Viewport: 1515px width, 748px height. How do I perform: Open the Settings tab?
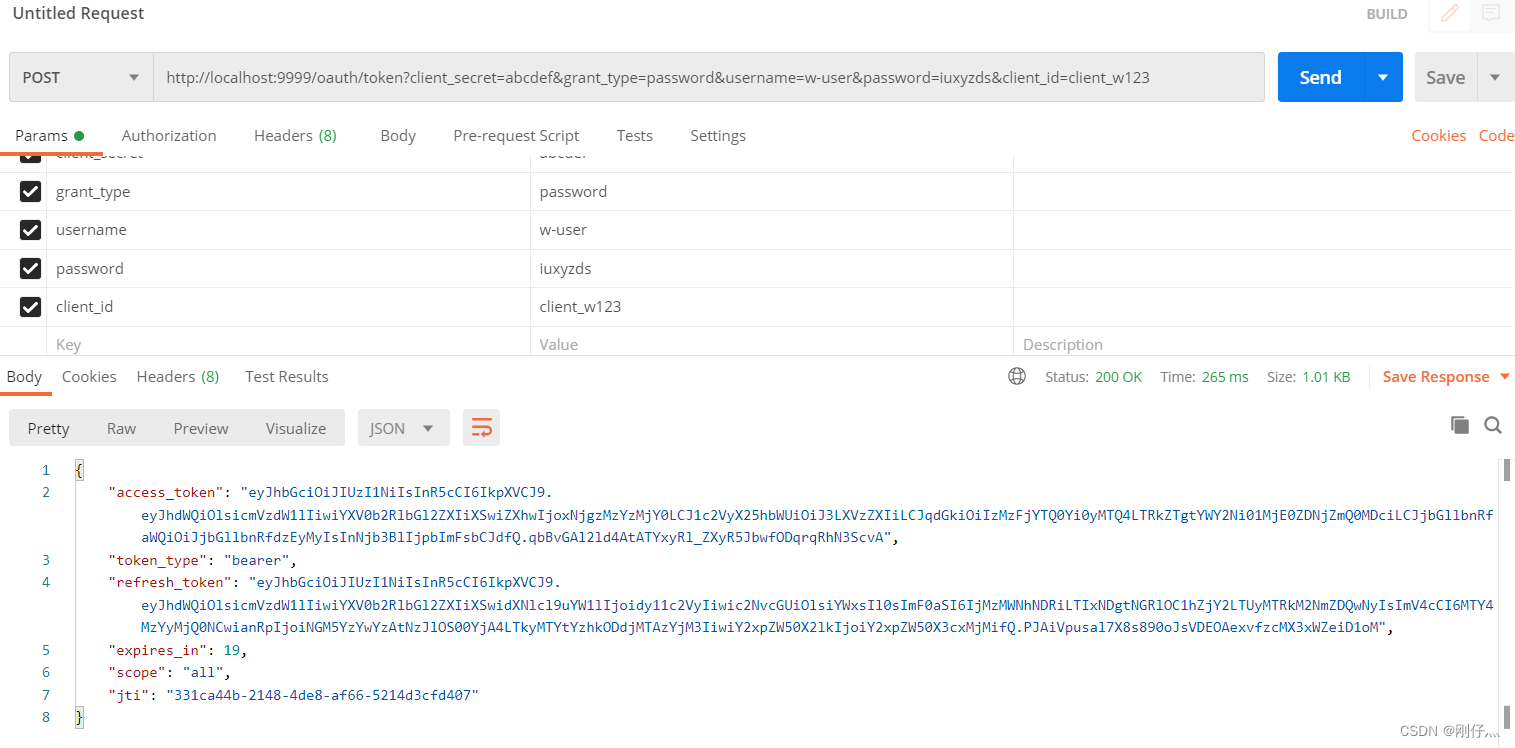coord(718,135)
